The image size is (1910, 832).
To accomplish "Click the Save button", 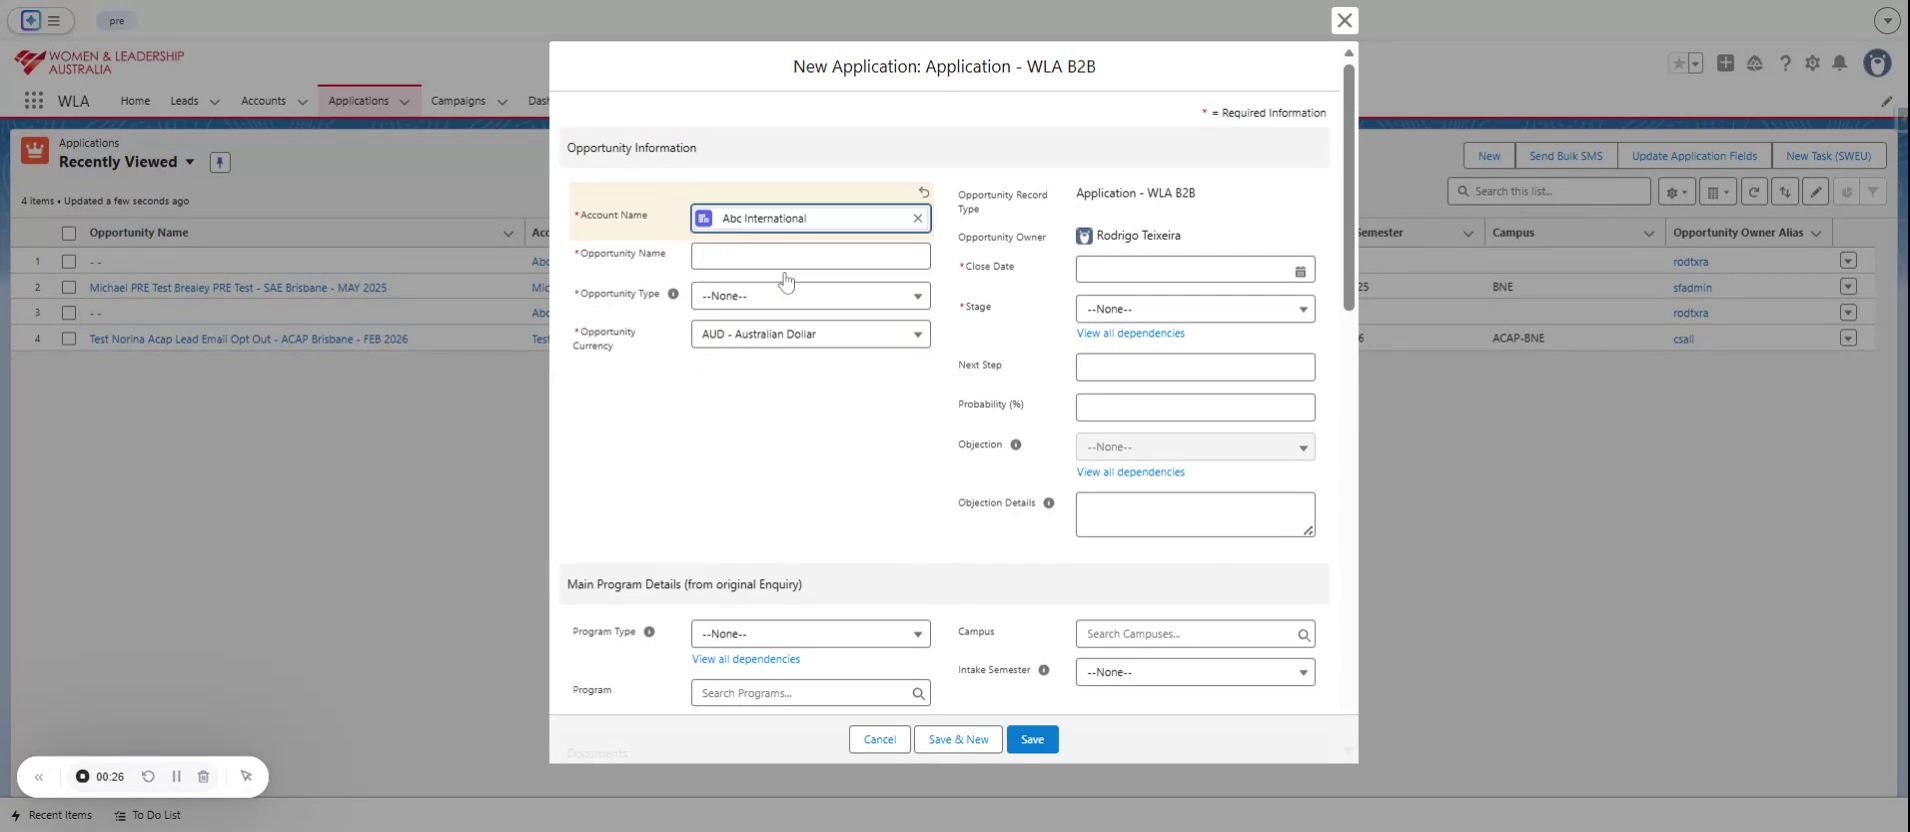I will (x=1032, y=740).
